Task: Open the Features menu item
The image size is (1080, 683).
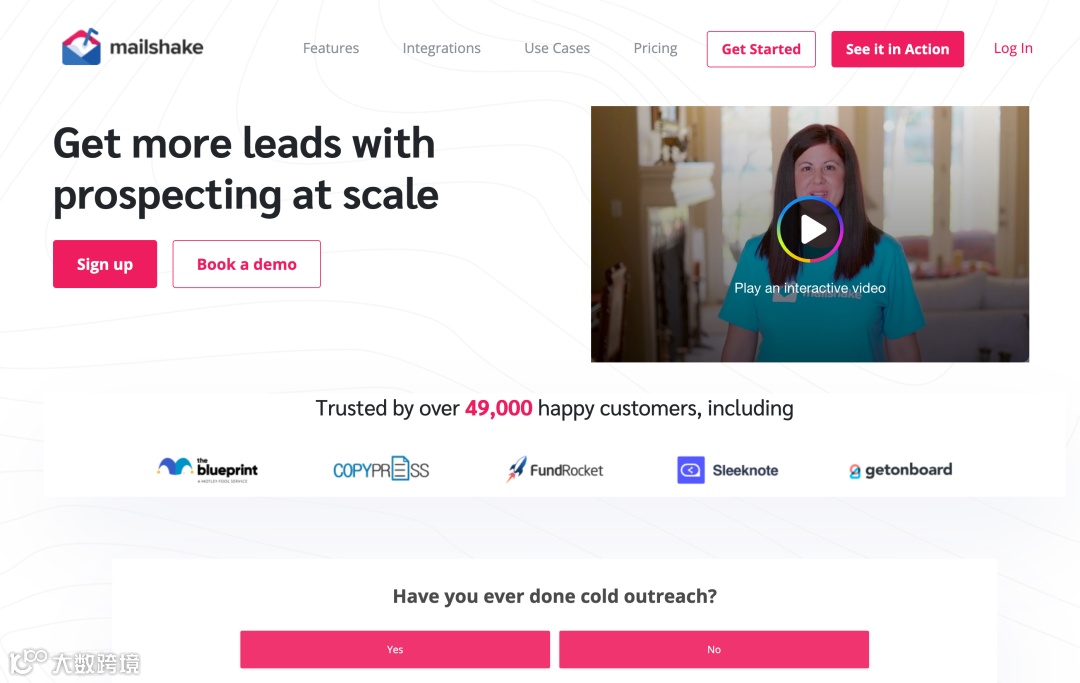Action: 331,48
